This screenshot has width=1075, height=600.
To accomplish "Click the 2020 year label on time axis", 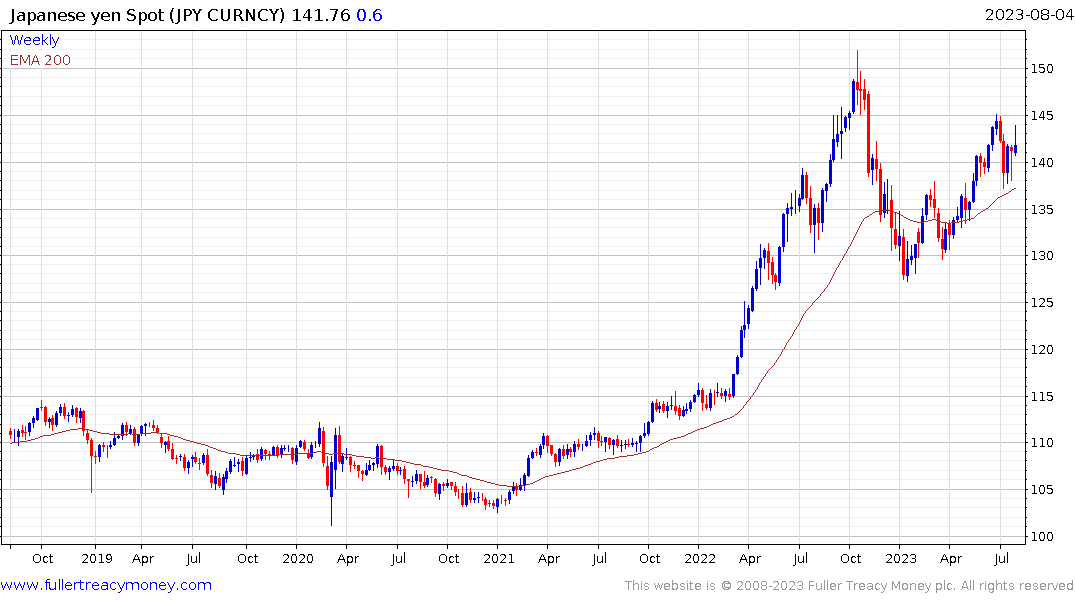I will click(x=298, y=559).
